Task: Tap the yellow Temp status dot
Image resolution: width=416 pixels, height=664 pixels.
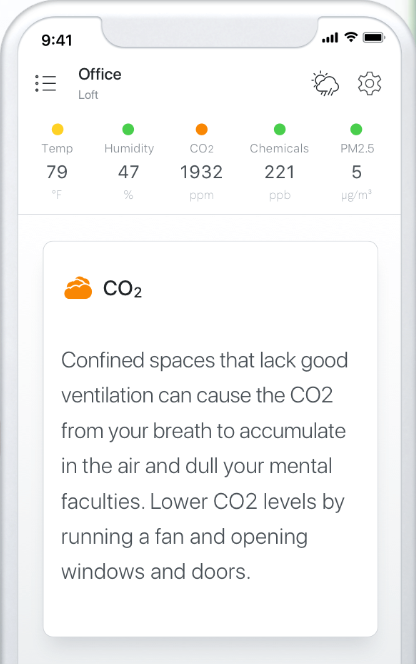Action: pos(57,129)
